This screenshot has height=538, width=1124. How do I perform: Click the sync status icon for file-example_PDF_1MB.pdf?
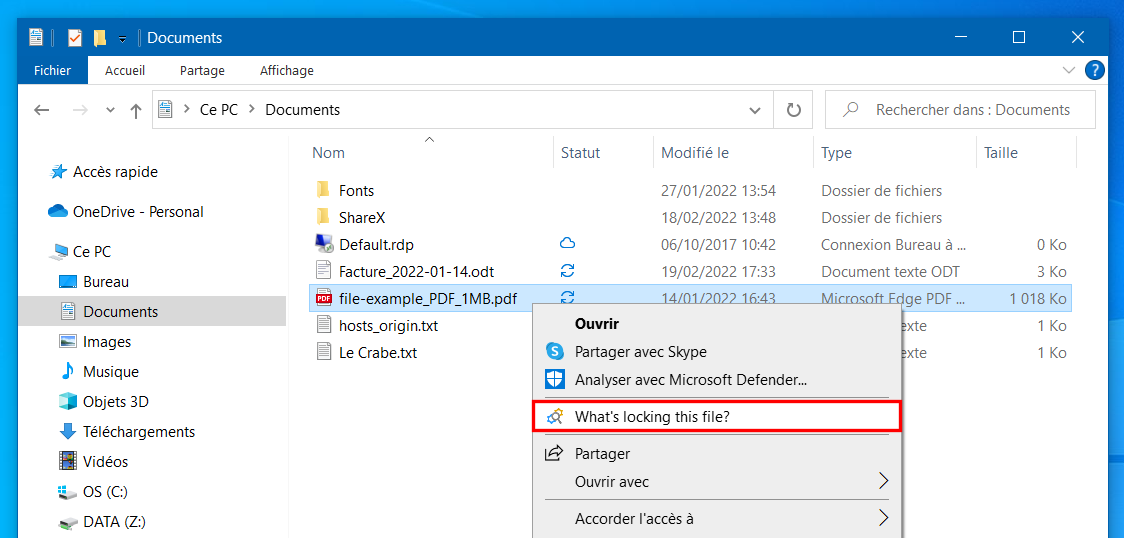click(568, 296)
